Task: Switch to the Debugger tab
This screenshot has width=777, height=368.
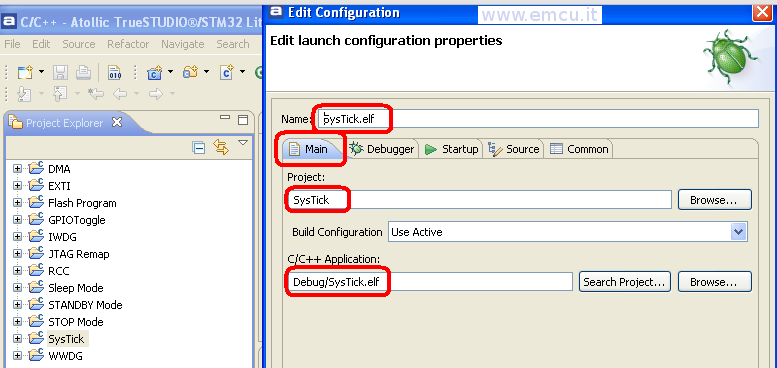Action: pos(382,149)
